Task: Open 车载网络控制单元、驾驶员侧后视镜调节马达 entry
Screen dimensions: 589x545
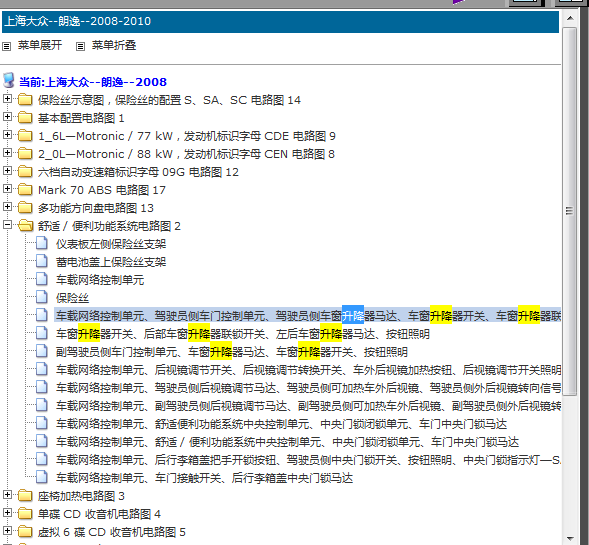Action: [308, 388]
